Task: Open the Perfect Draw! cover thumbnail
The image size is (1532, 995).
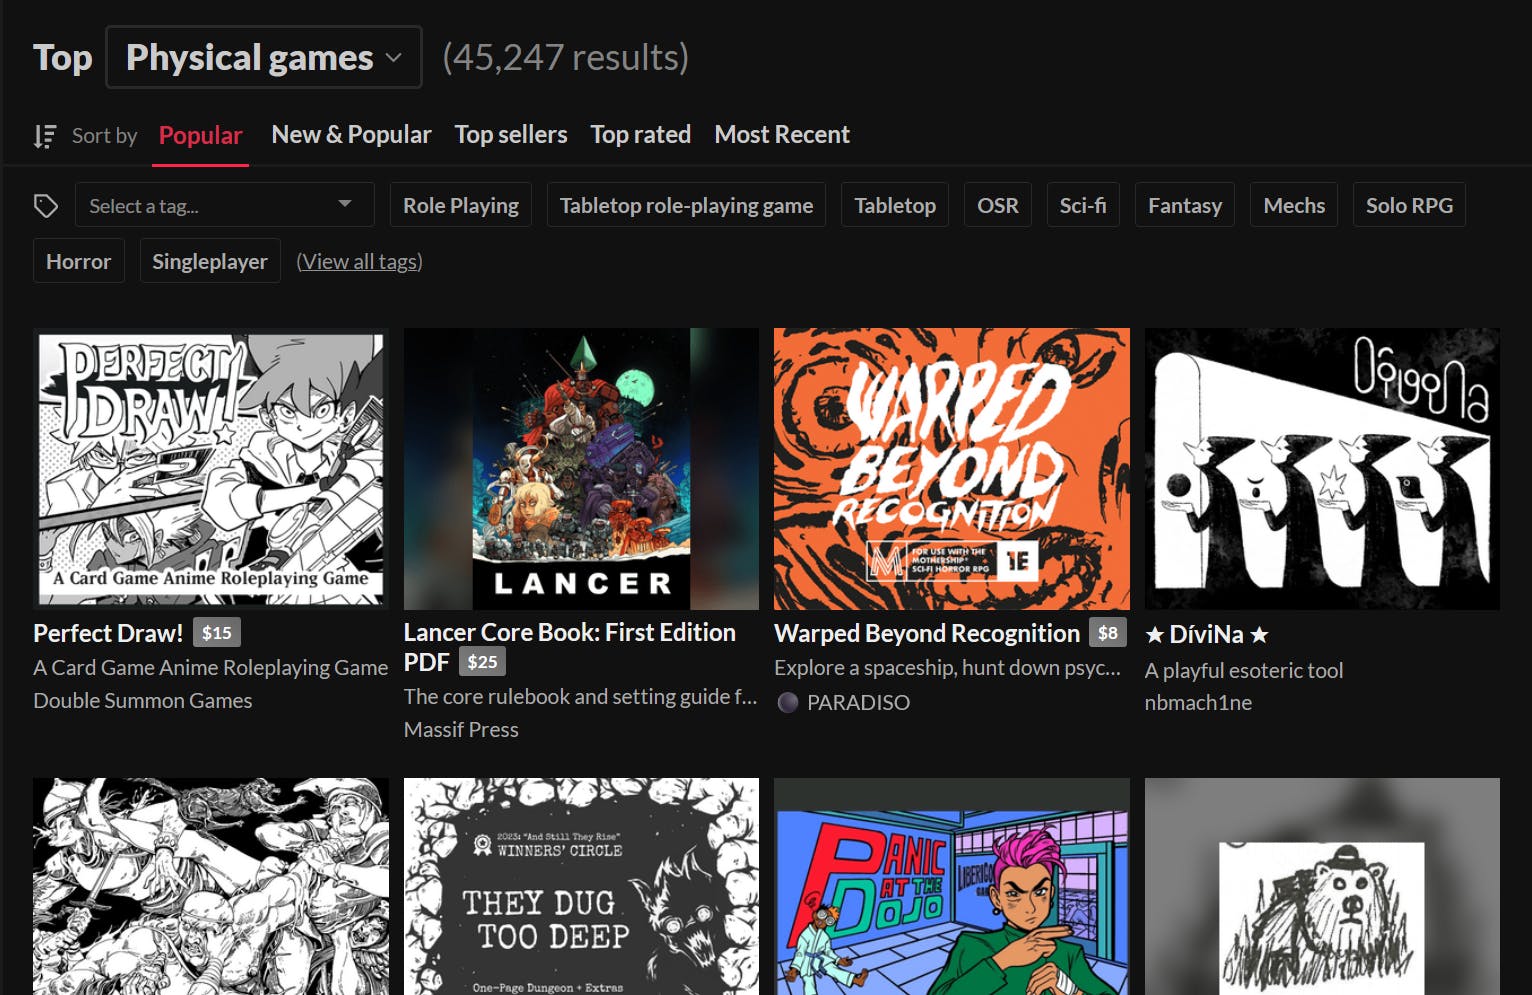Action: pyautogui.click(x=211, y=469)
